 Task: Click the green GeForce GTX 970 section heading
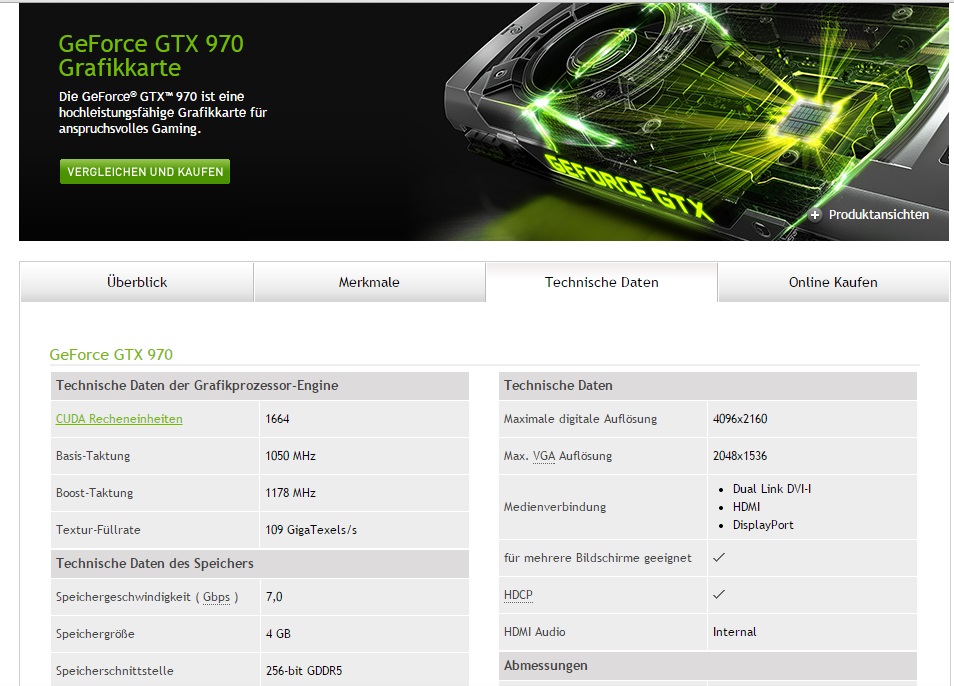click(x=111, y=355)
